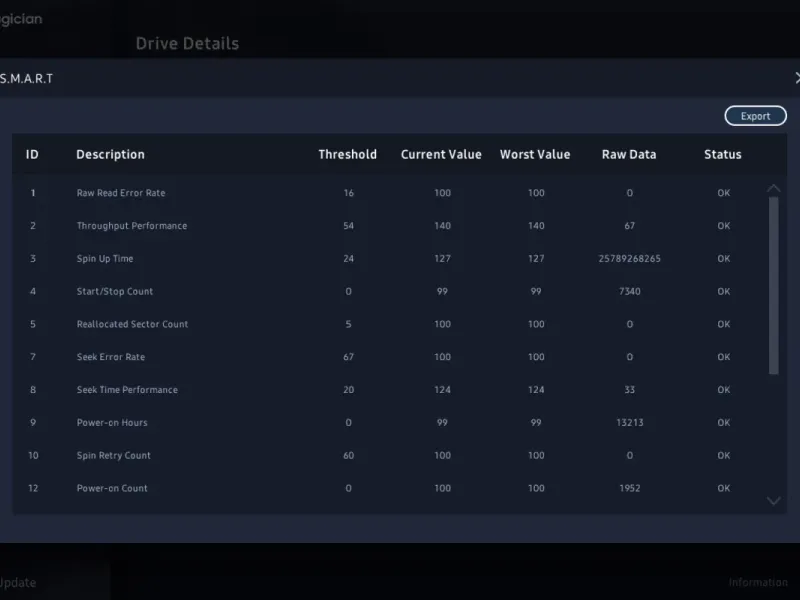
Task: Click threshold value 60
Action: pos(348,455)
